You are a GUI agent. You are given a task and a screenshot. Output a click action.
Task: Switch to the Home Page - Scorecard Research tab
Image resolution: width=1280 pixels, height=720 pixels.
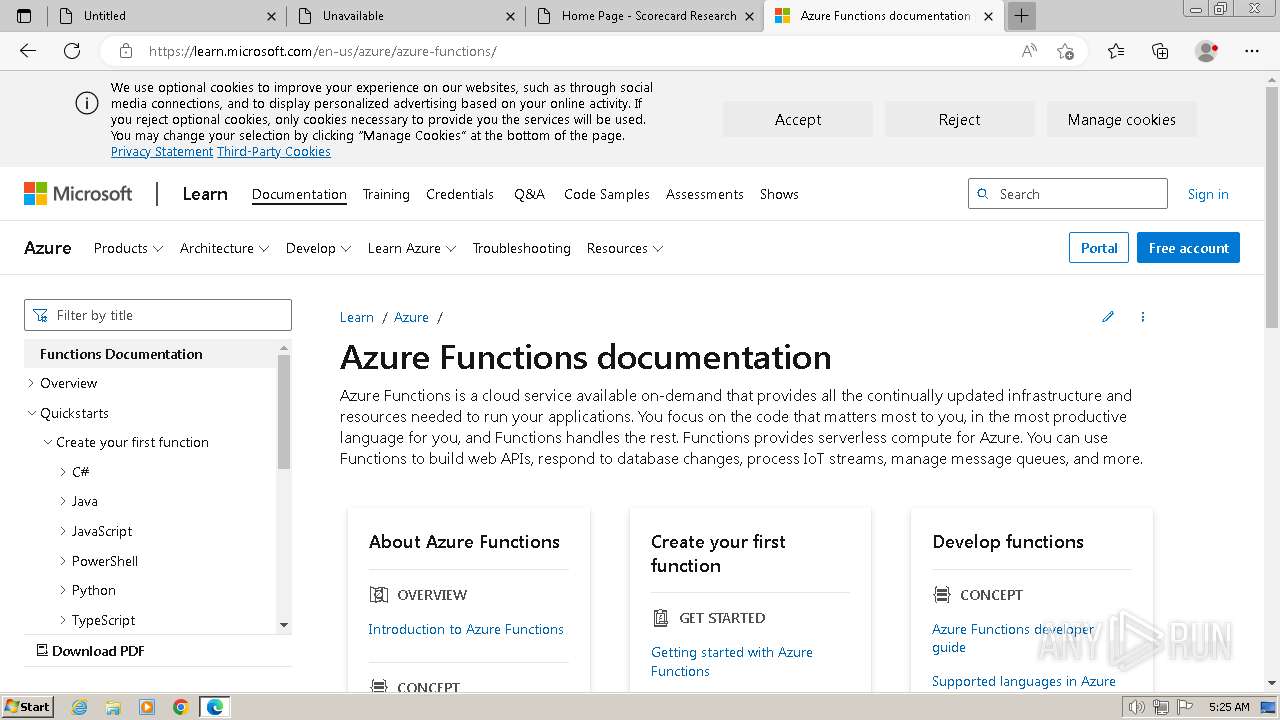coord(648,16)
